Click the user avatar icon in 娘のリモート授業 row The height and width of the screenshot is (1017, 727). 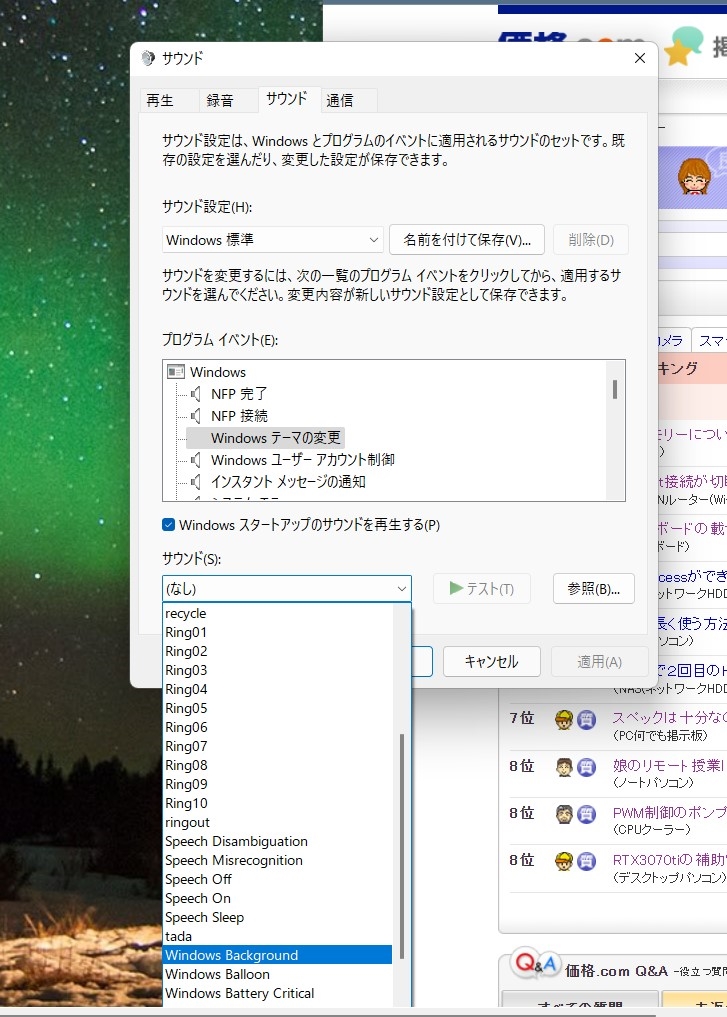[564, 767]
